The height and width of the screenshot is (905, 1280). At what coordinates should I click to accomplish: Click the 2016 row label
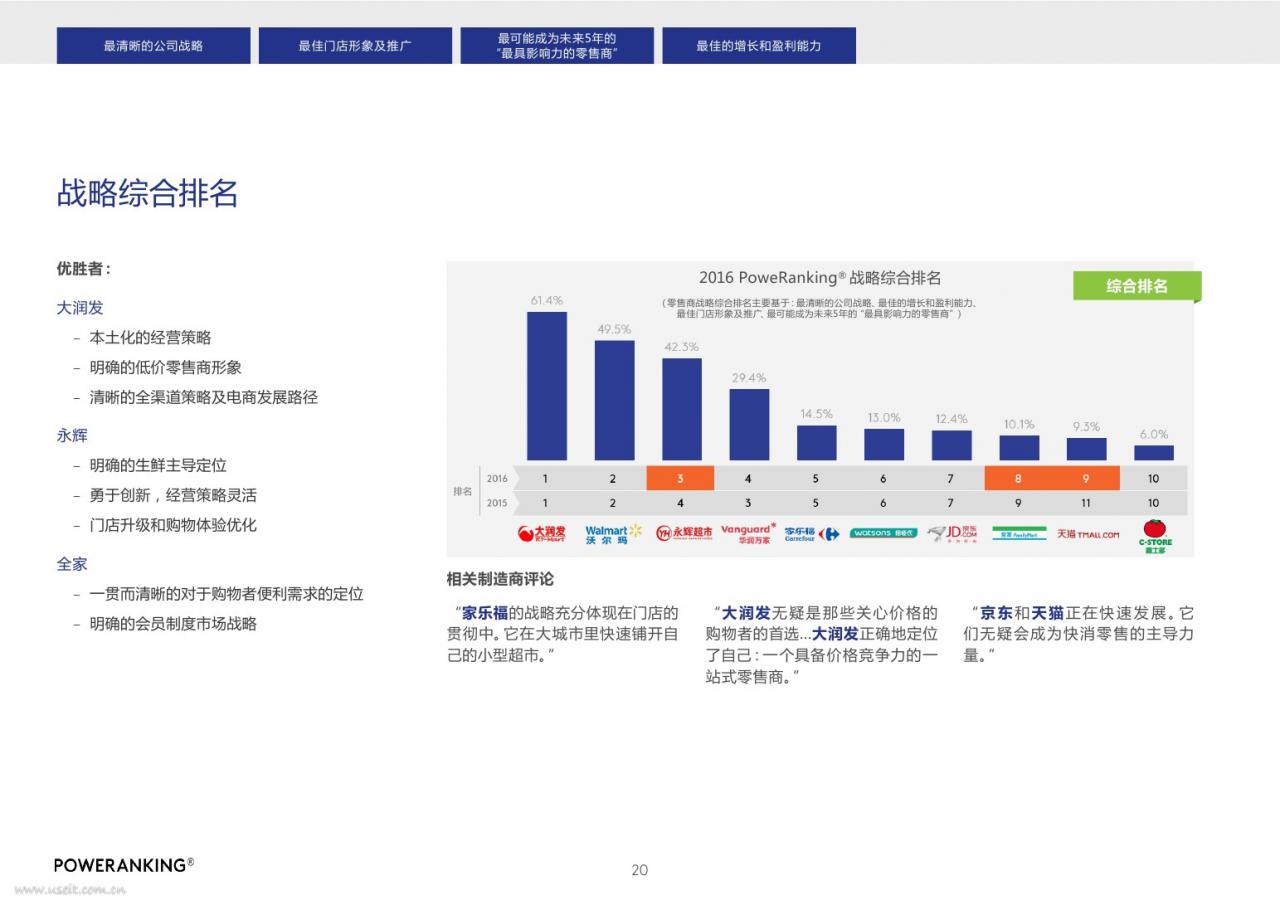[497, 478]
